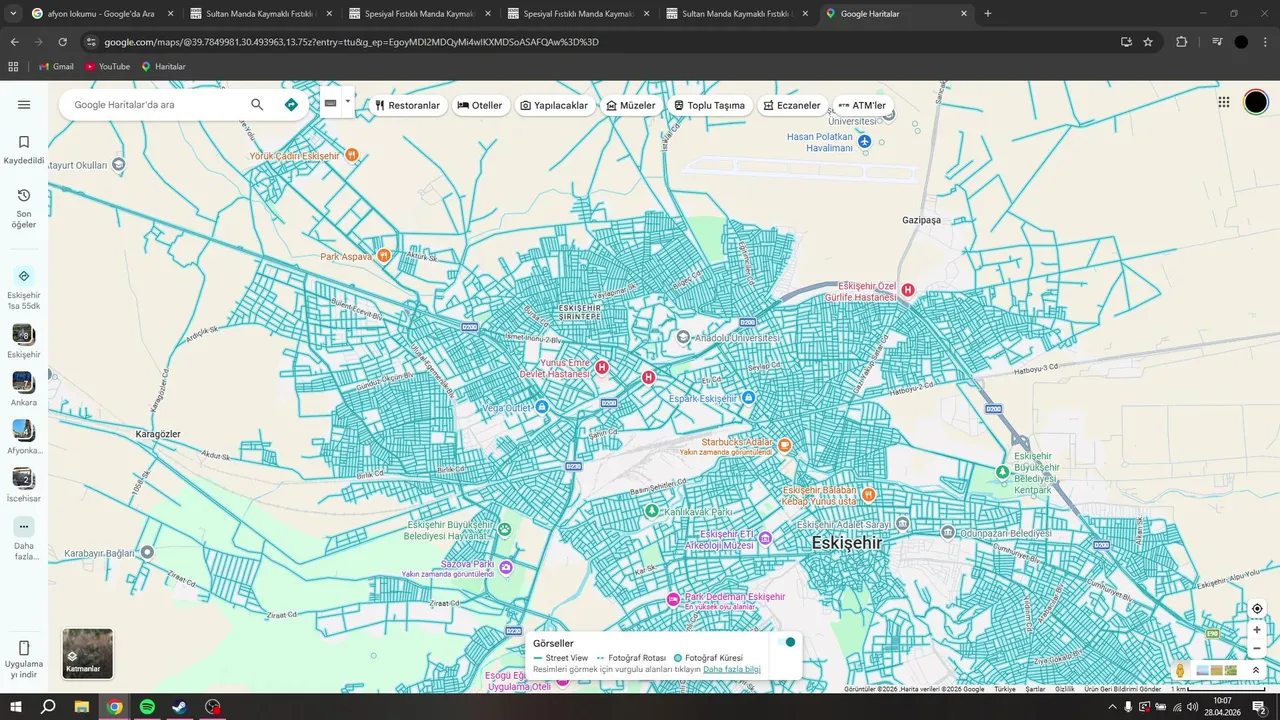Click the Sazova Parkı marker
1280x720 pixels.
click(x=506, y=568)
